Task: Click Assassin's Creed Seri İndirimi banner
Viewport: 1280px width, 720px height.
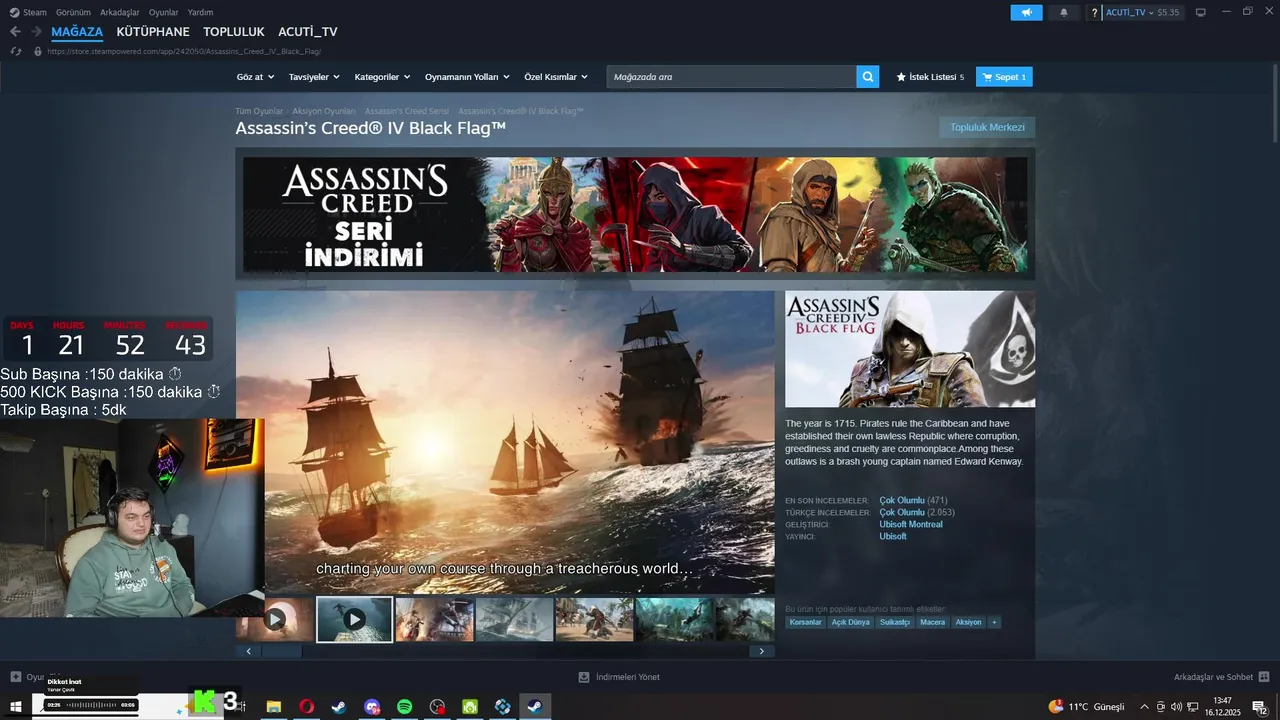Action: pos(635,214)
